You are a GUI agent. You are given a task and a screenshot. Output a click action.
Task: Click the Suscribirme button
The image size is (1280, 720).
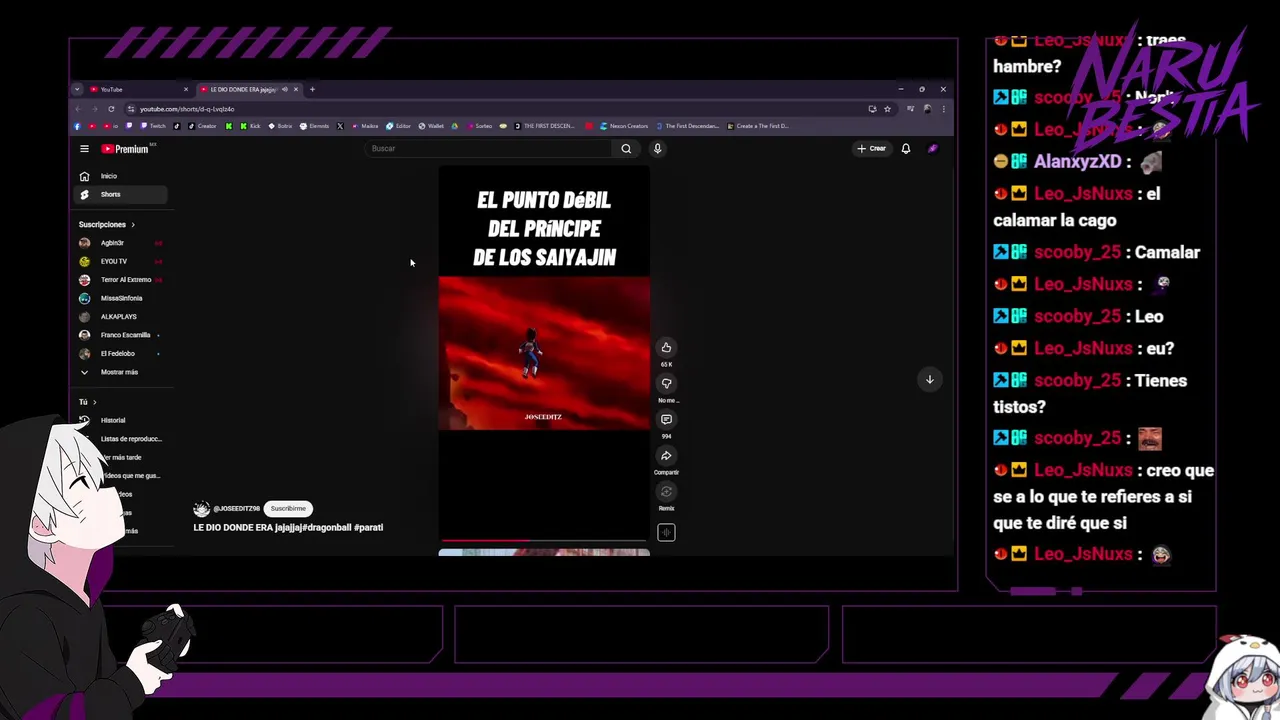(x=288, y=508)
